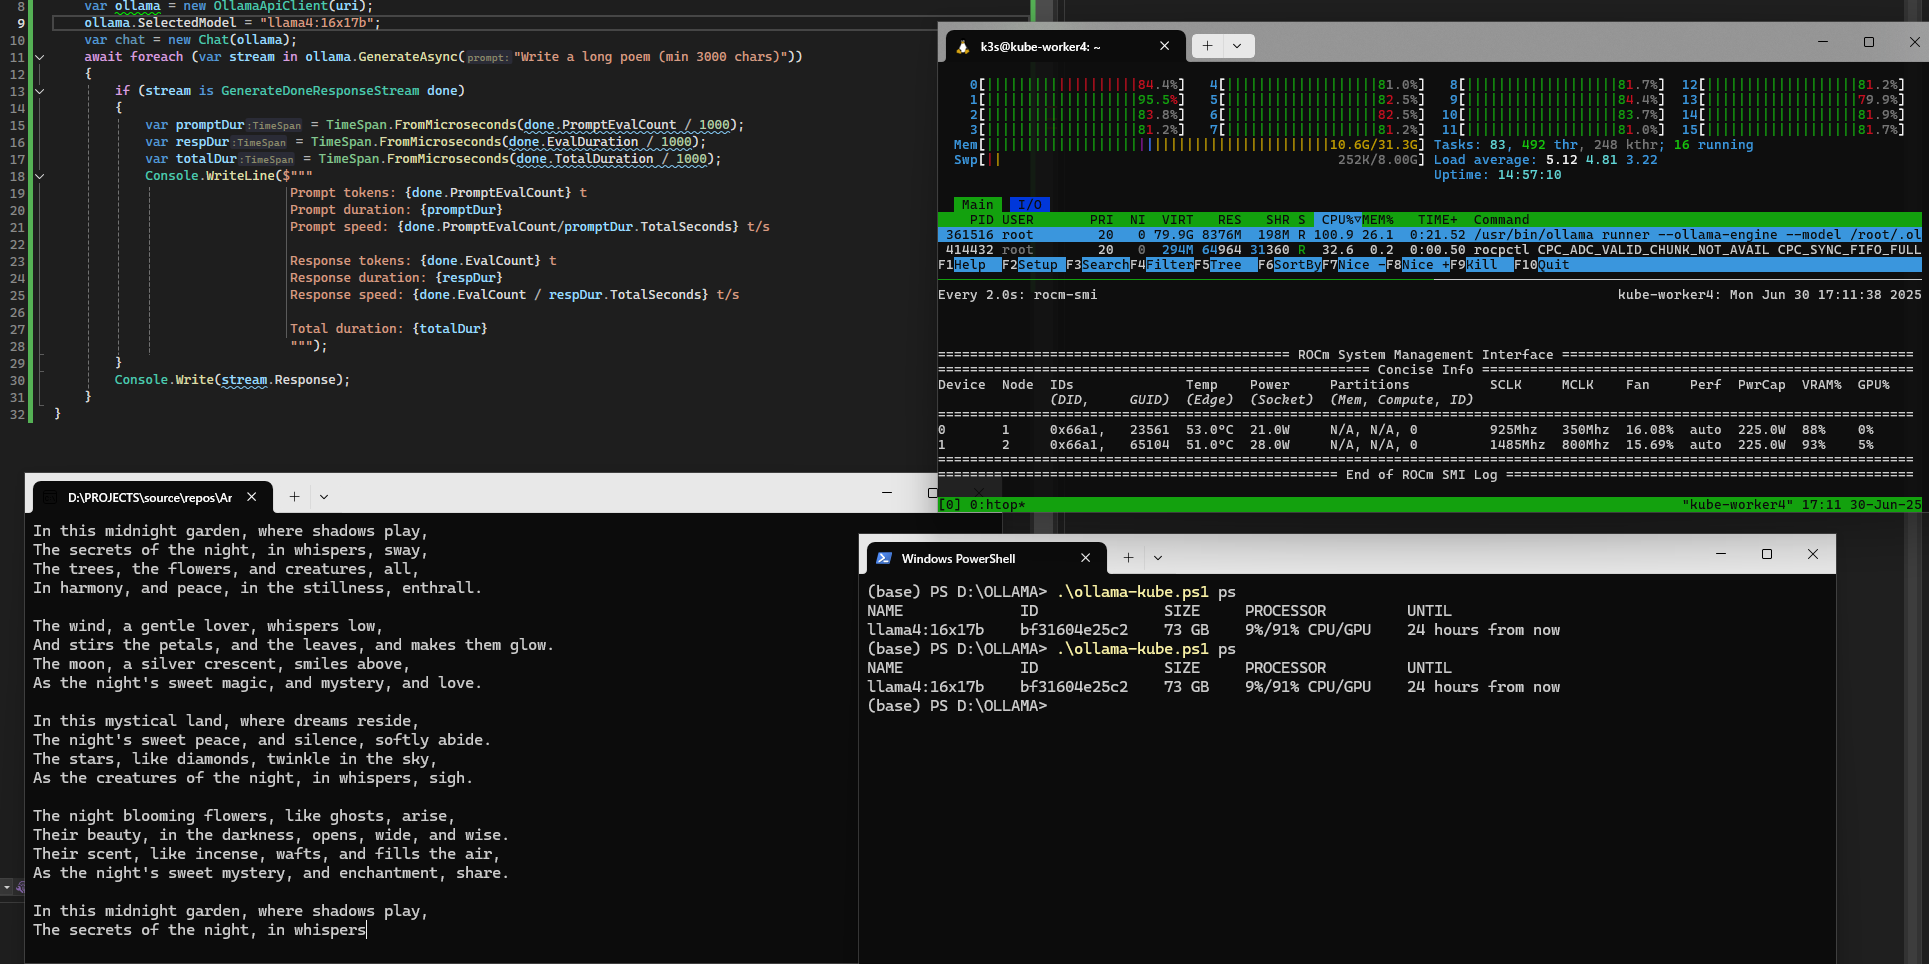The height and width of the screenshot is (964, 1929).
Task: Click the PowerShell icon on the tab
Action: coord(884,558)
